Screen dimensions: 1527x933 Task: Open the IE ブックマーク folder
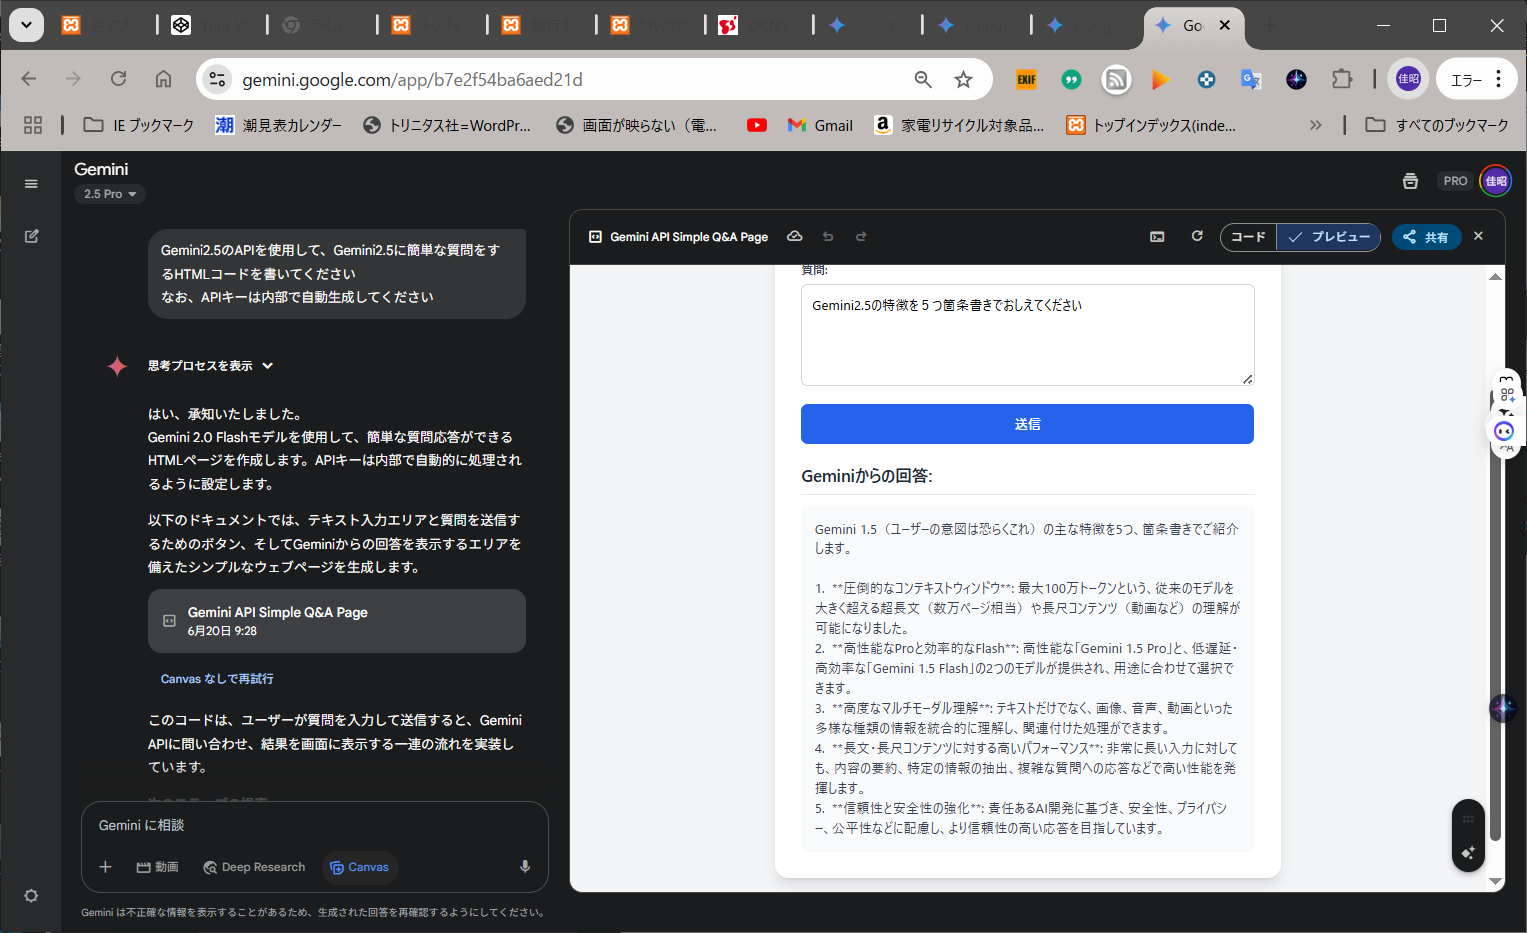click(139, 125)
